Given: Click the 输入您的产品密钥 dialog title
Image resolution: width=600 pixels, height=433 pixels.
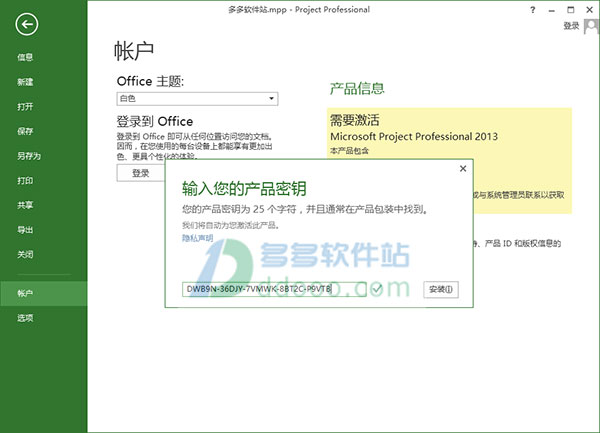Looking at the screenshot, I should pyautogui.click(x=244, y=189).
